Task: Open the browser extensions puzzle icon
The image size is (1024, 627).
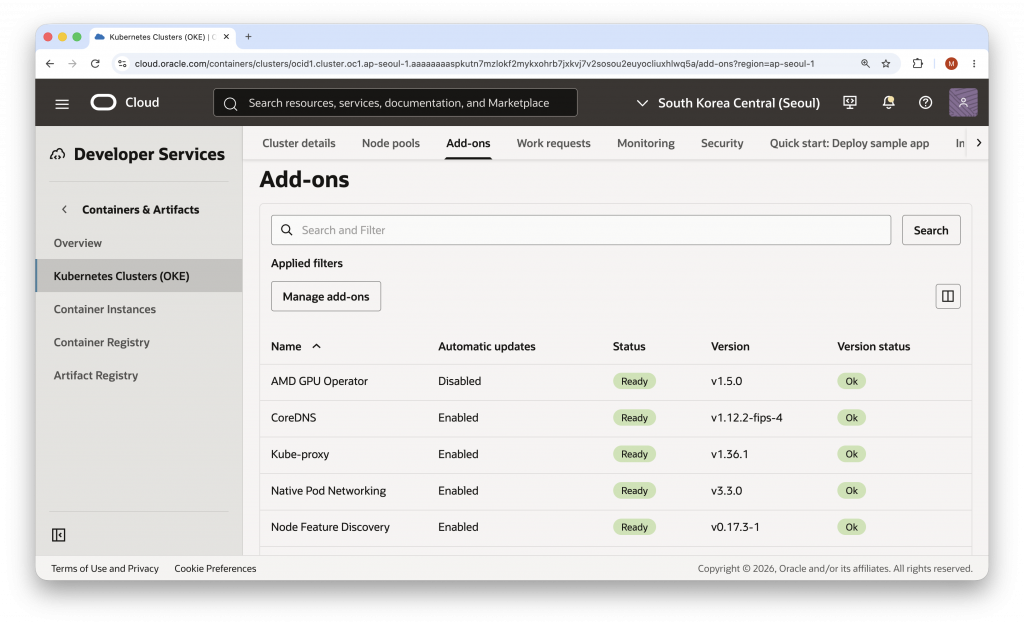Action: (918, 63)
